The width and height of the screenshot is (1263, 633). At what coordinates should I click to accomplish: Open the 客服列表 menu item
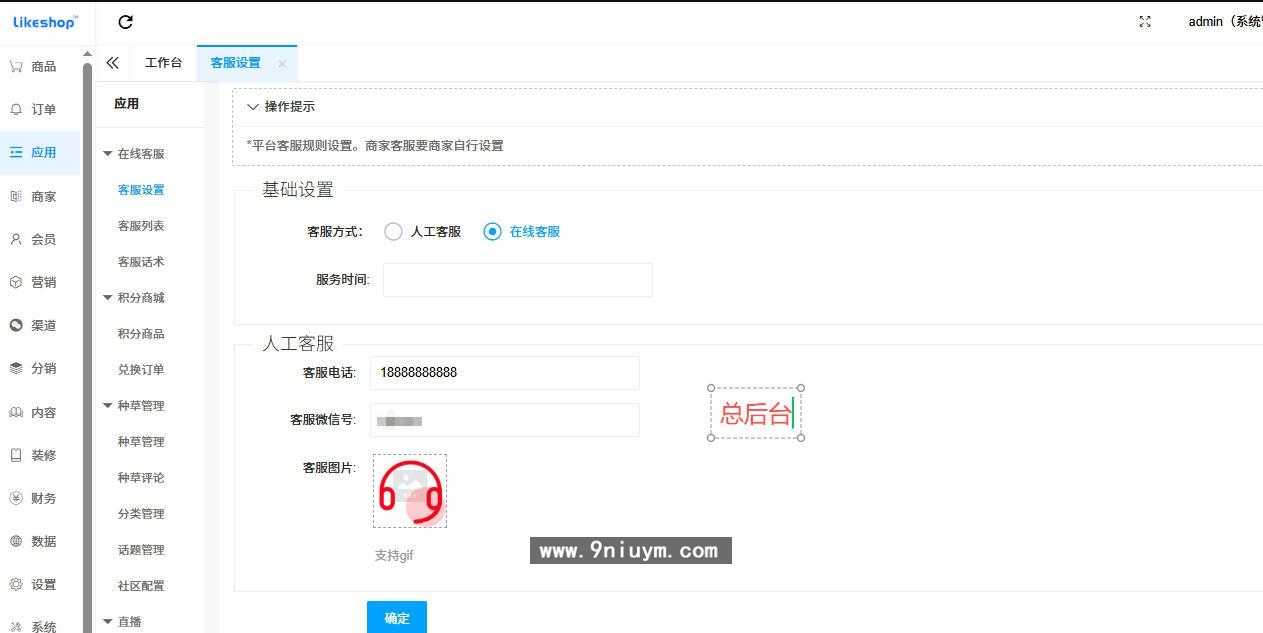click(x=140, y=225)
